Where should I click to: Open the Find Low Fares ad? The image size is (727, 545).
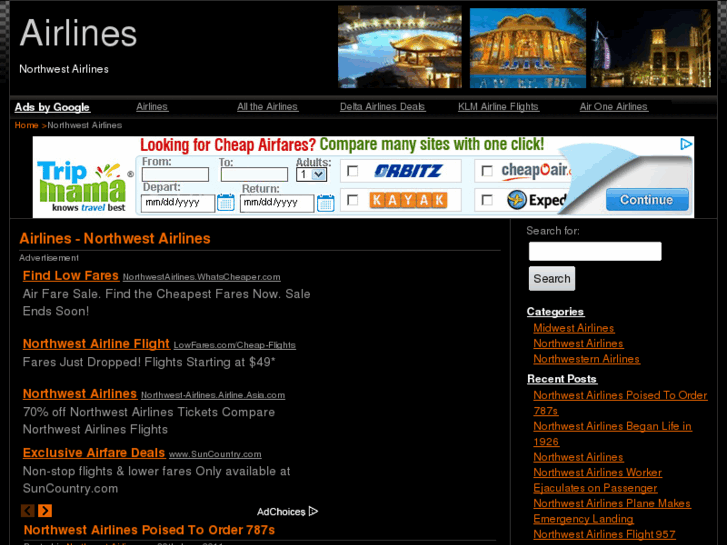click(71, 276)
